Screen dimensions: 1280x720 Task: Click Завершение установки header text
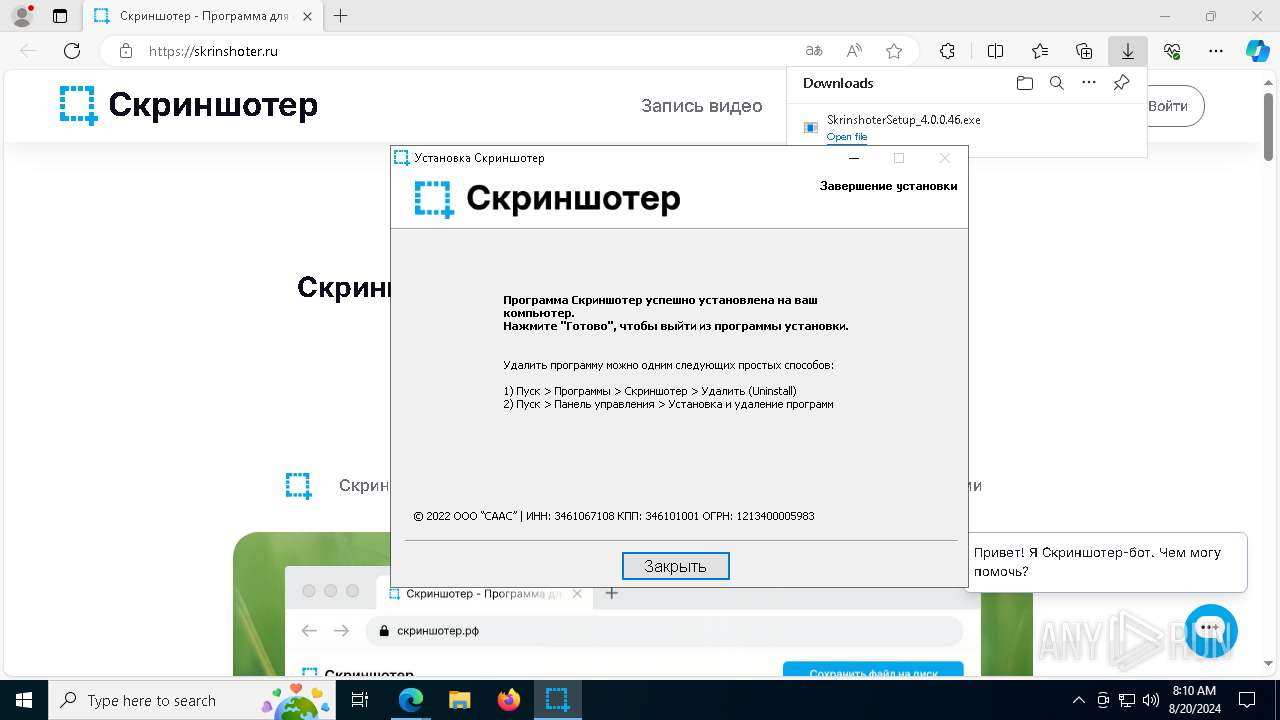888,186
